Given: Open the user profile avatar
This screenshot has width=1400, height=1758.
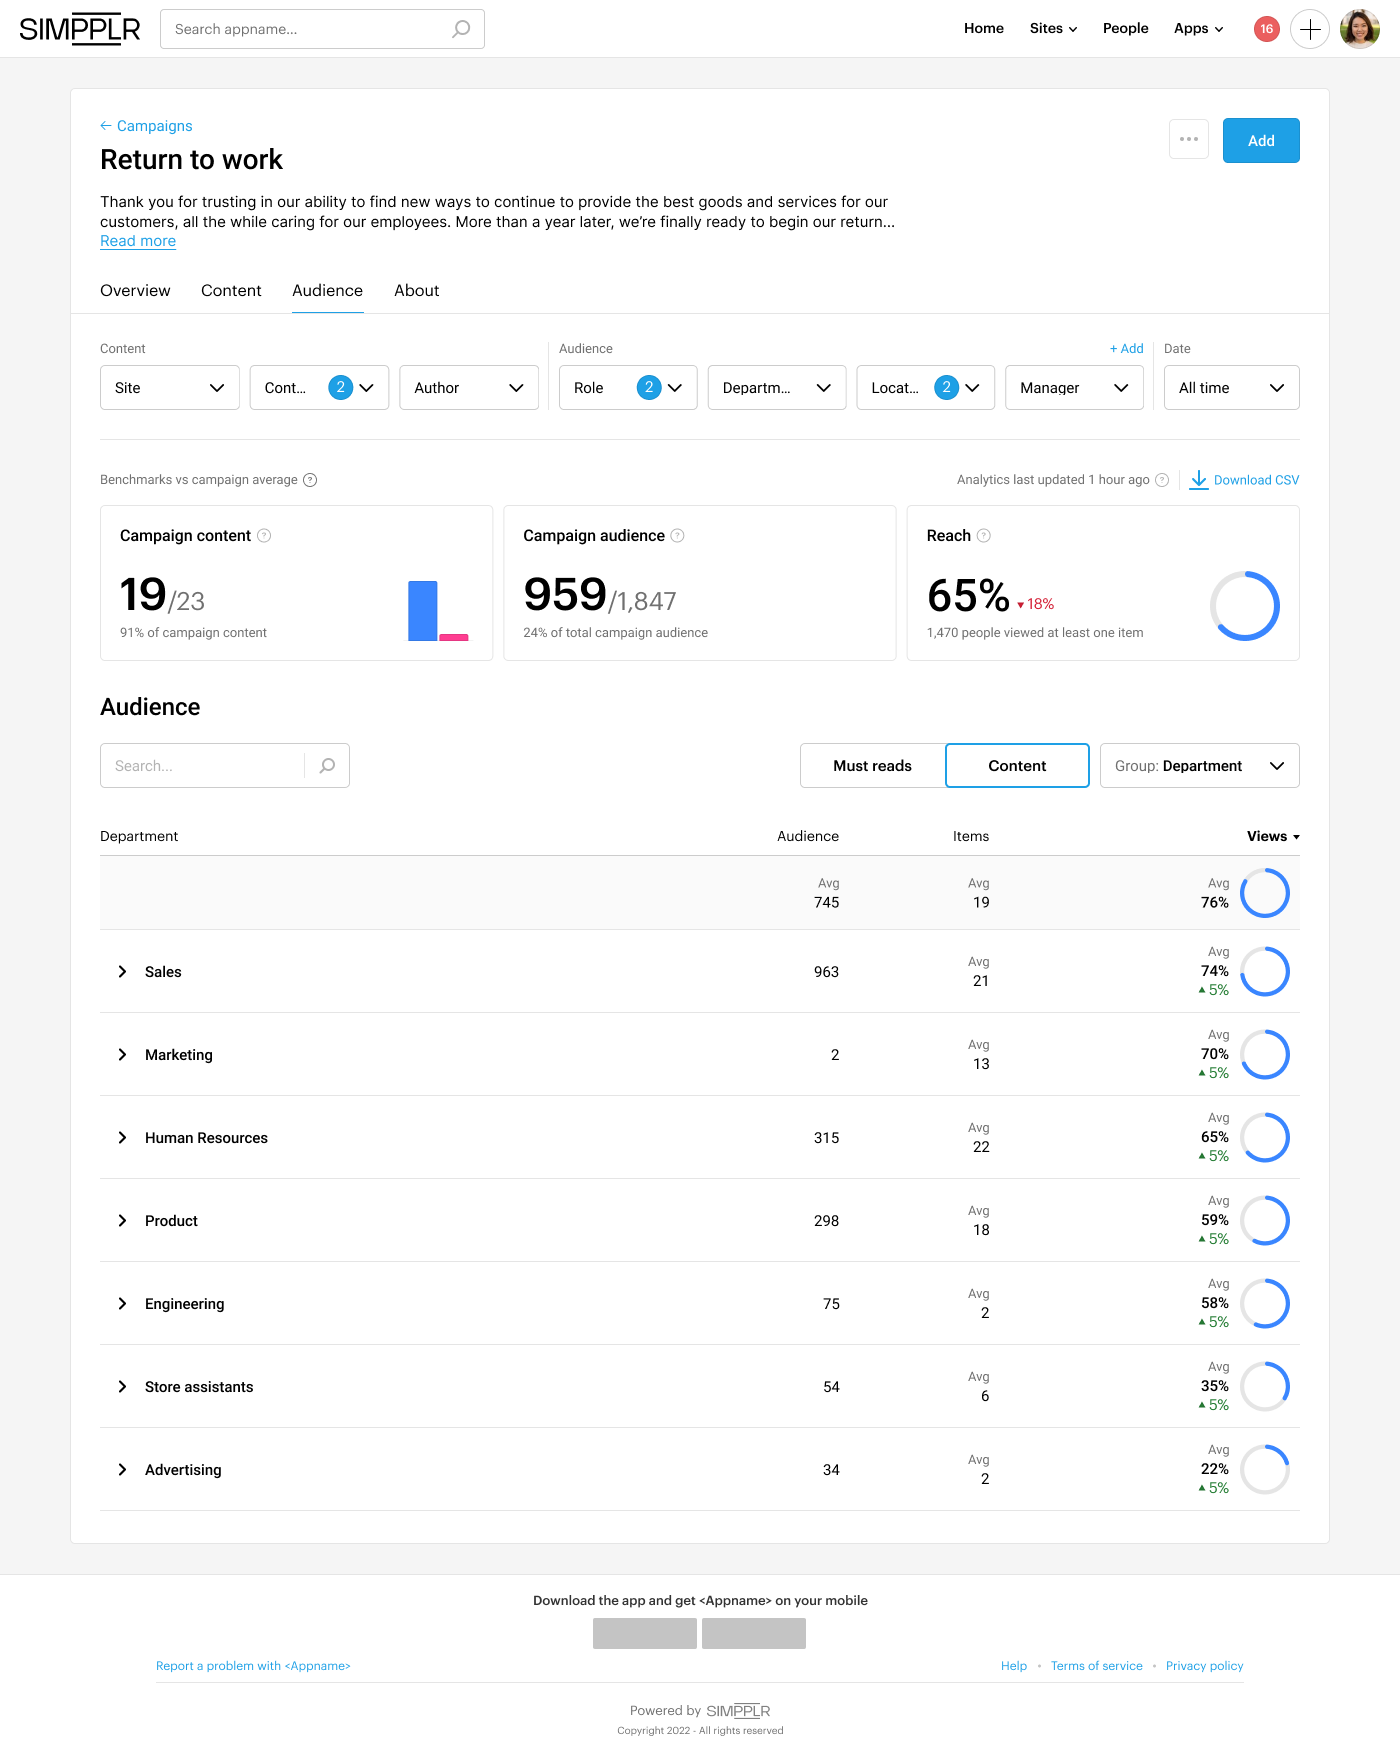Looking at the screenshot, I should pyautogui.click(x=1359, y=29).
